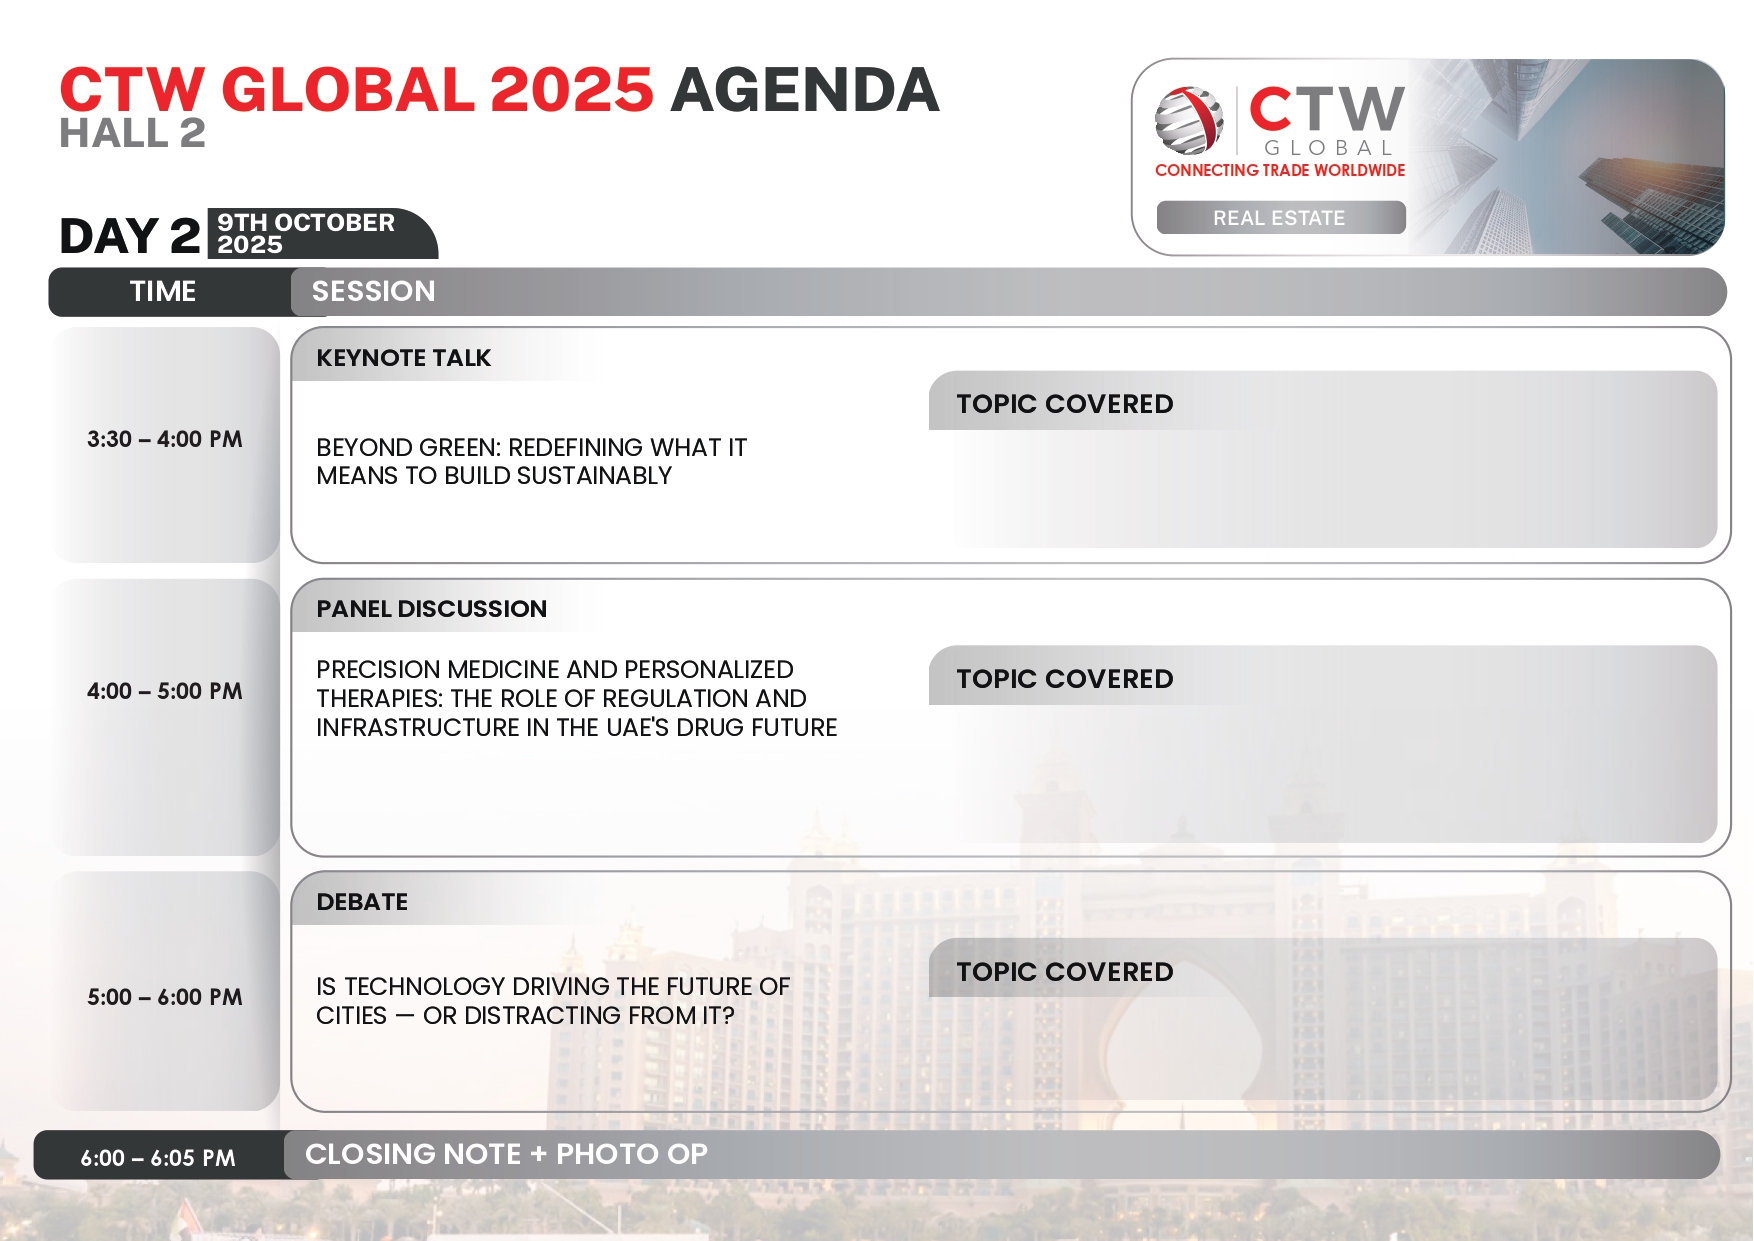Click the keynote's TOPIC COVERED box
This screenshot has width=1754, height=1241.
(x=1322, y=460)
